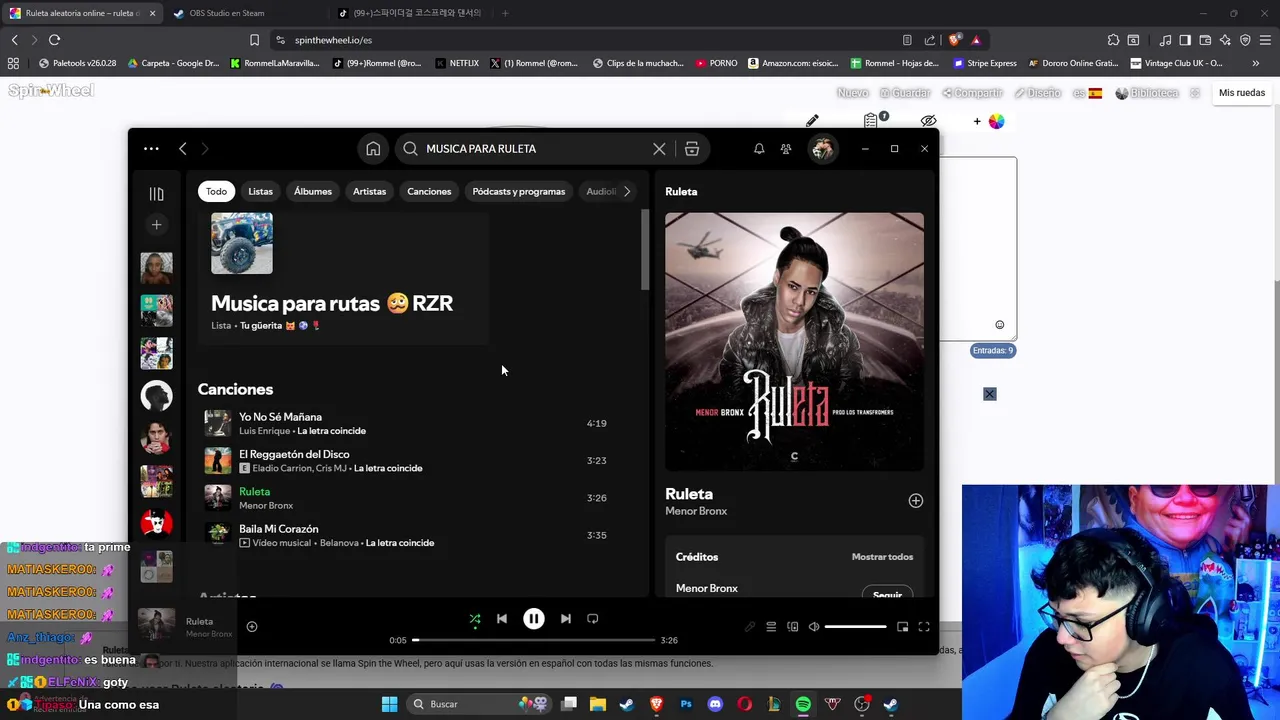
Task: Open the color wheel picker on SpinTheWheel
Action: (996, 121)
